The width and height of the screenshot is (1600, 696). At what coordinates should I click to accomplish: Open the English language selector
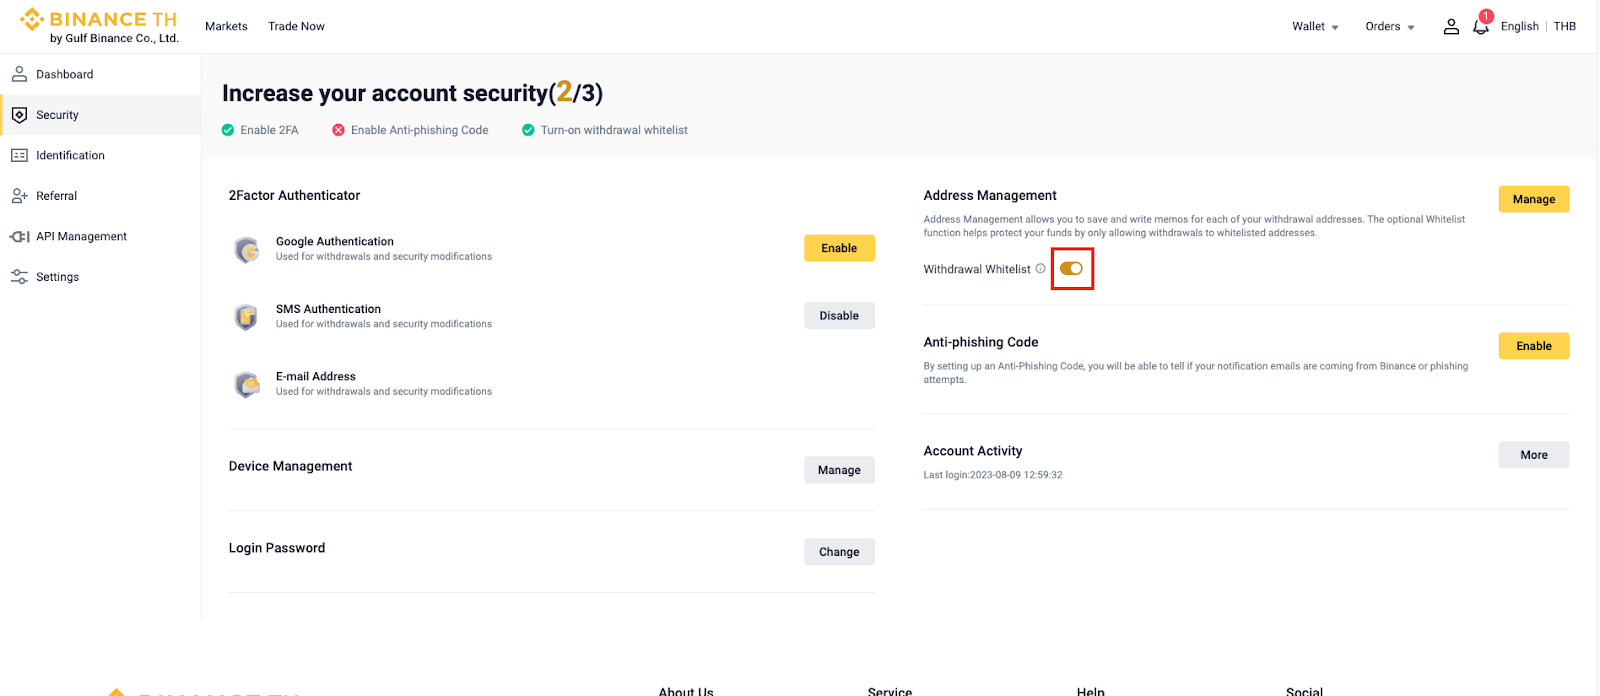tap(1519, 27)
